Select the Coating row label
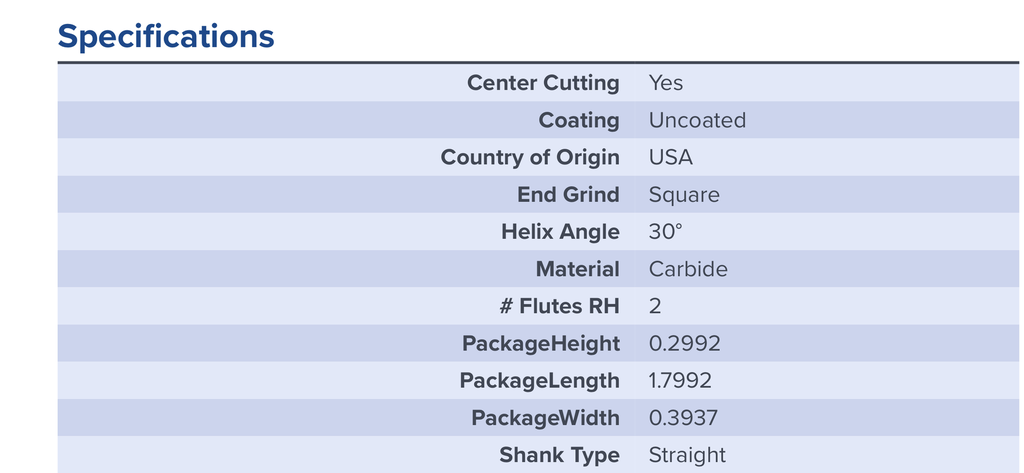The width and height of the screenshot is (1024, 473). [x=579, y=120]
